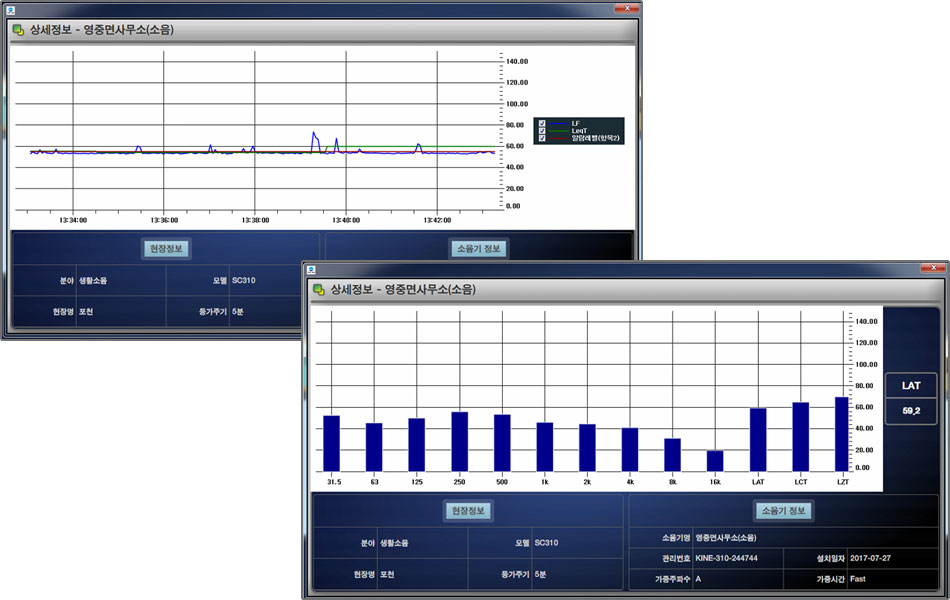Select the LAT label box beside the bar chart
Screen dimensions: 950x600
coord(911,386)
